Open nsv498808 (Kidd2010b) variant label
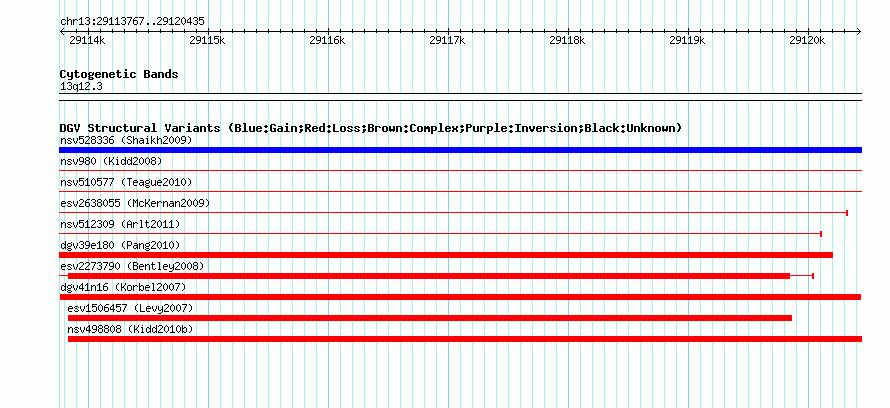This screenshot has width=890, height=408. (131, 329)
